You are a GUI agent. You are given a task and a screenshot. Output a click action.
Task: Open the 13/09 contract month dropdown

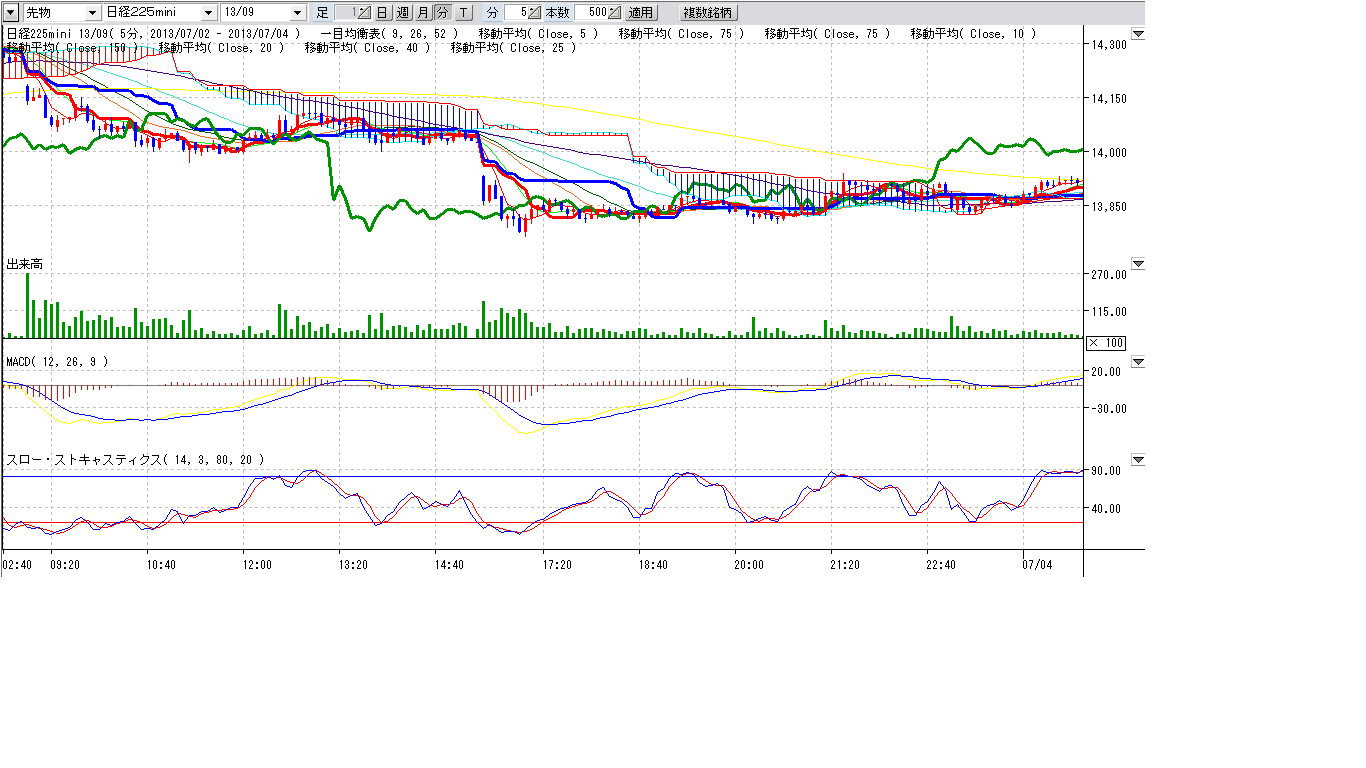point(298,13)
